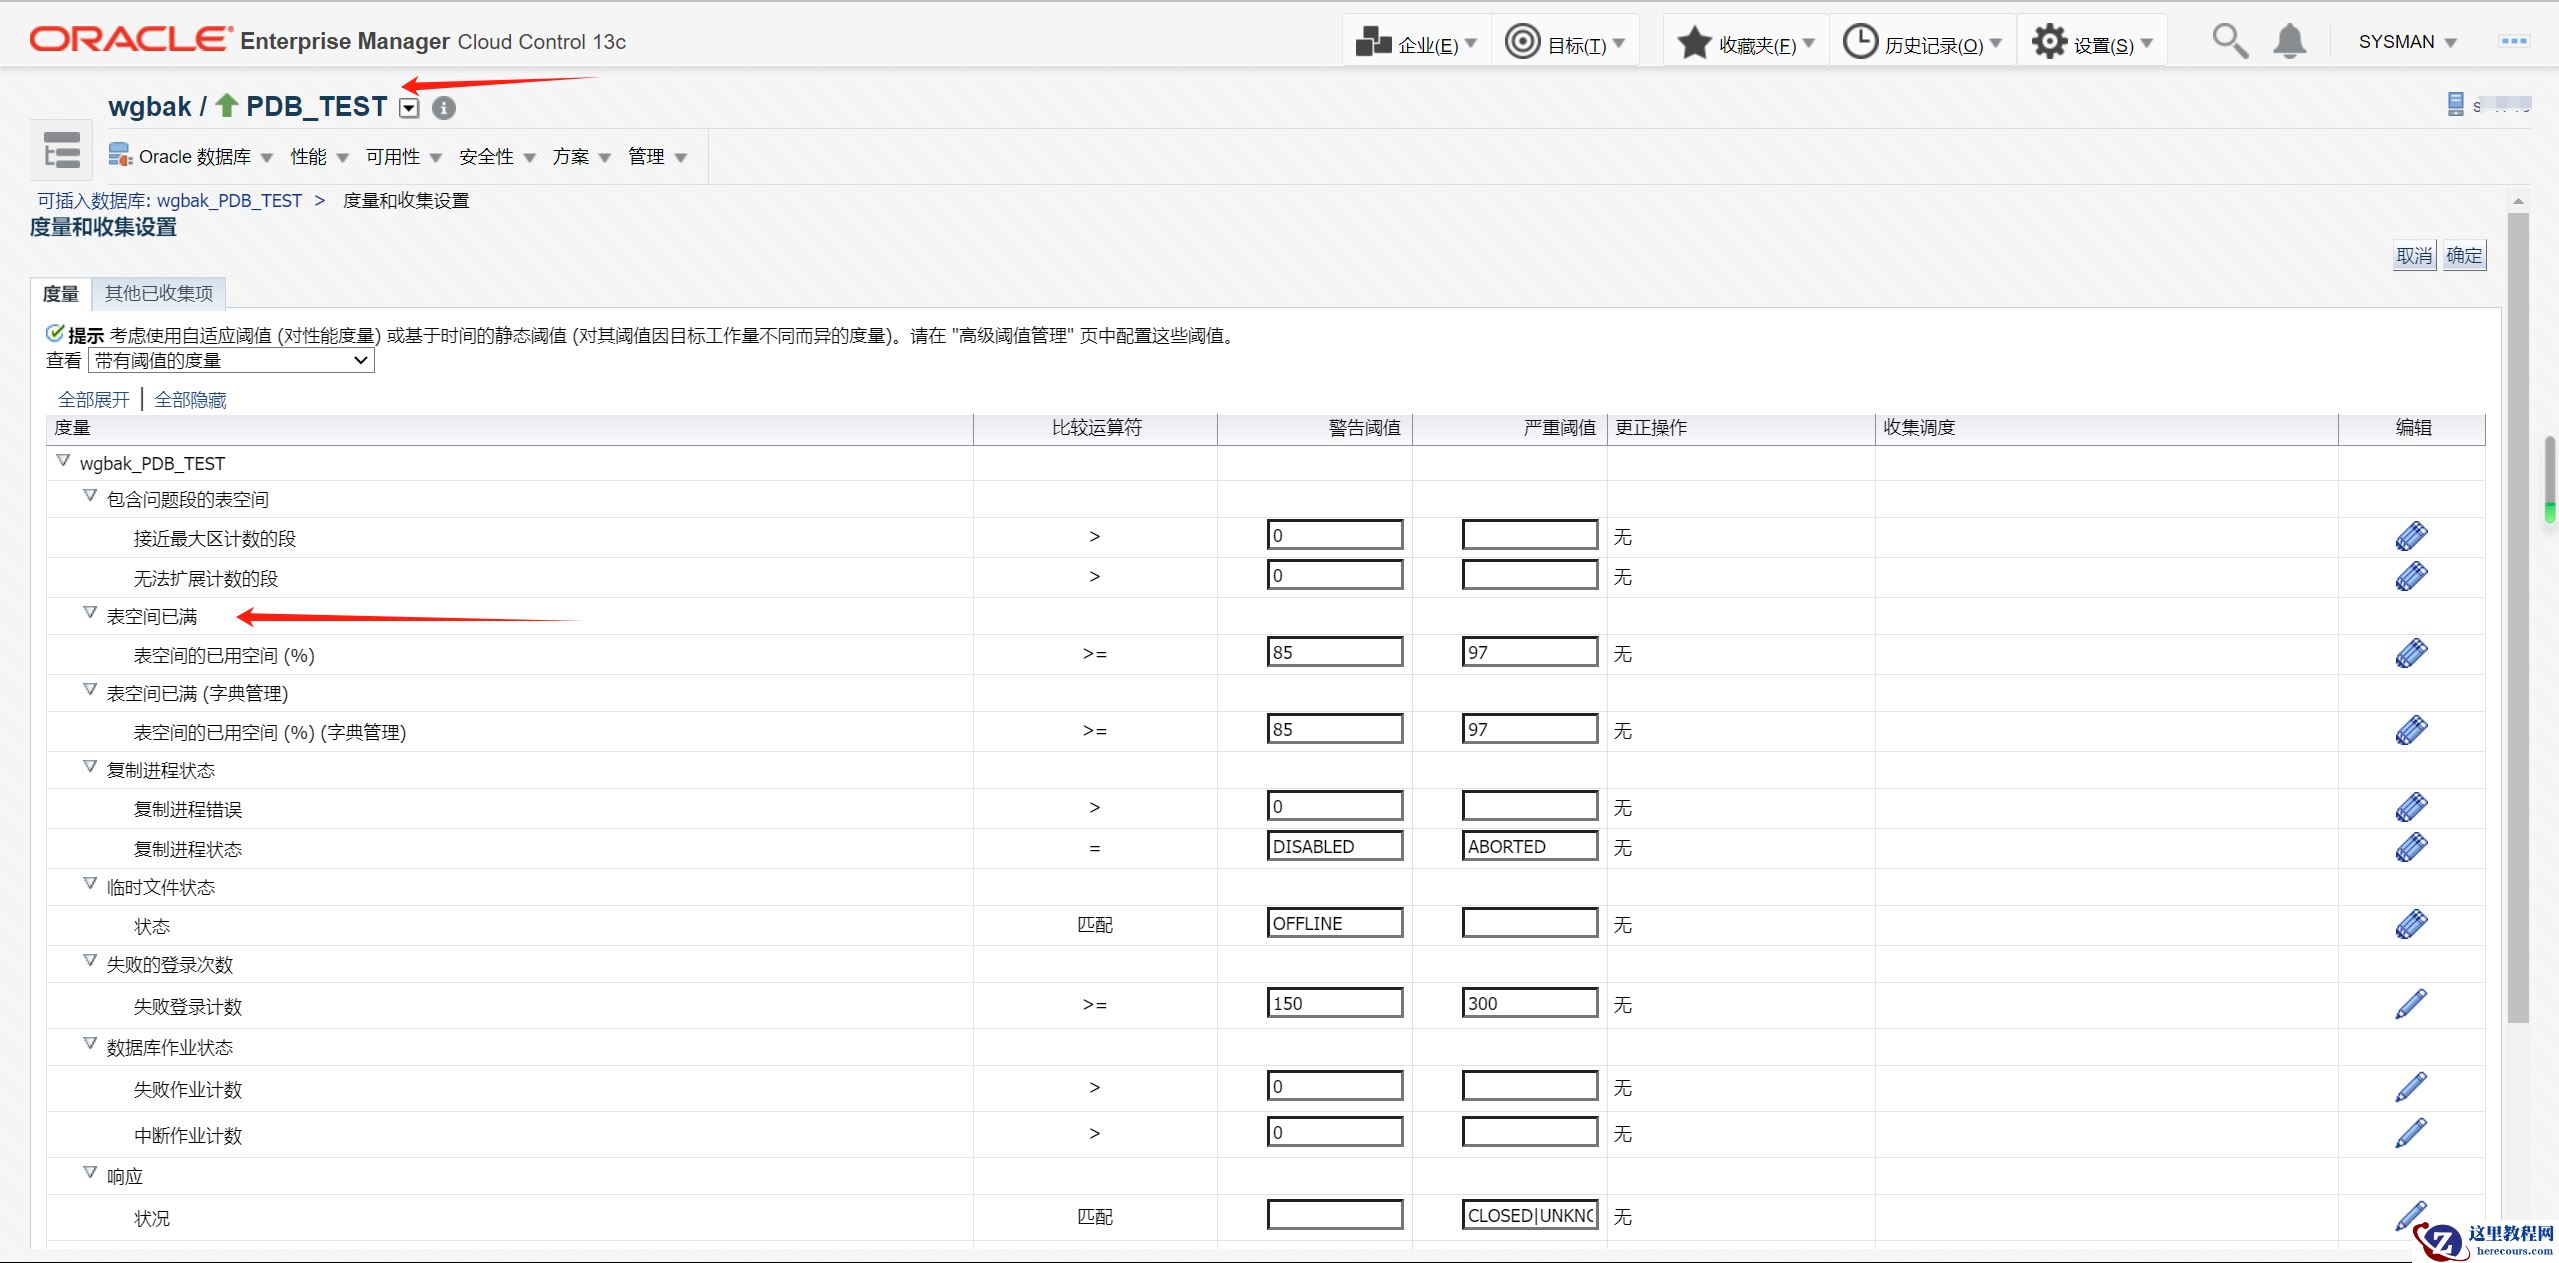Open the notifications bell icon
The width and height of the screenshot is (2559, 1263).
point(2289,42)
